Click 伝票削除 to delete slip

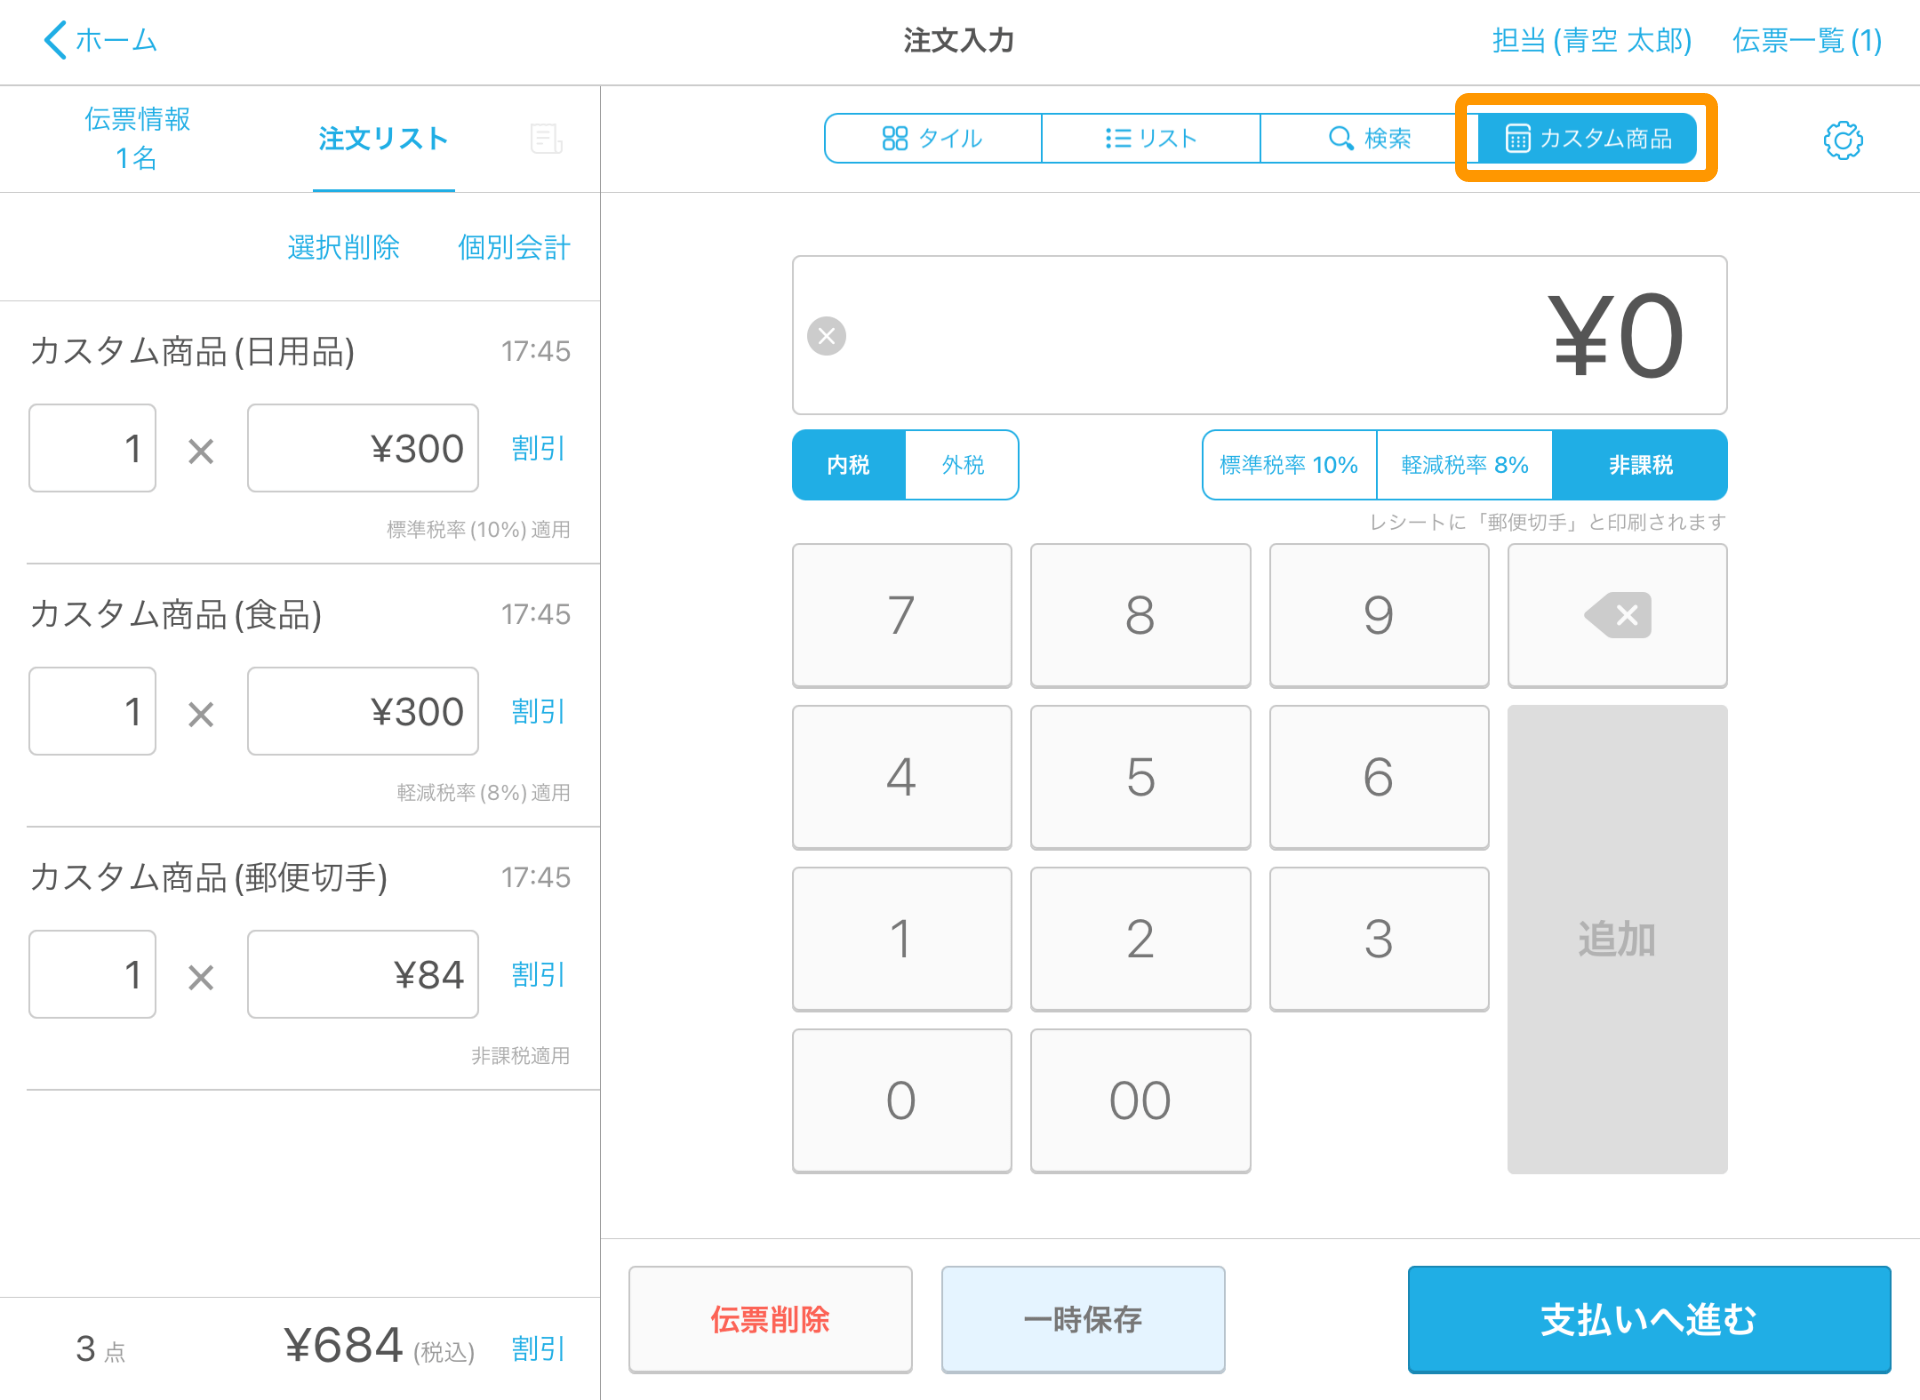(770, 1319)
